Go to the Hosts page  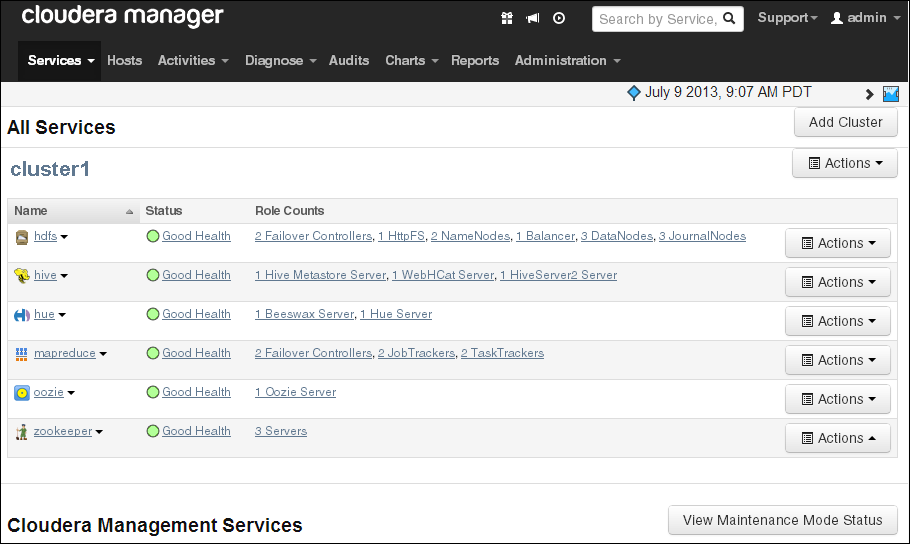(x=124, y=60)
